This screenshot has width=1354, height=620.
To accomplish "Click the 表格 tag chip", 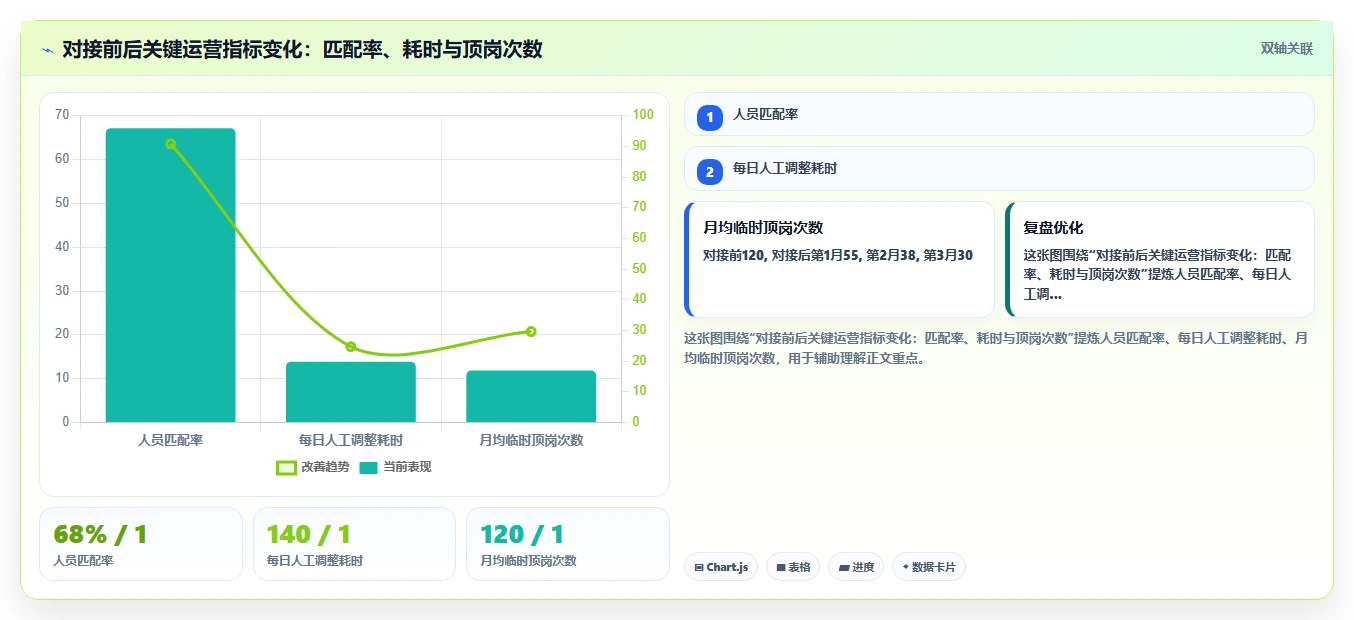I will (793, 567).
